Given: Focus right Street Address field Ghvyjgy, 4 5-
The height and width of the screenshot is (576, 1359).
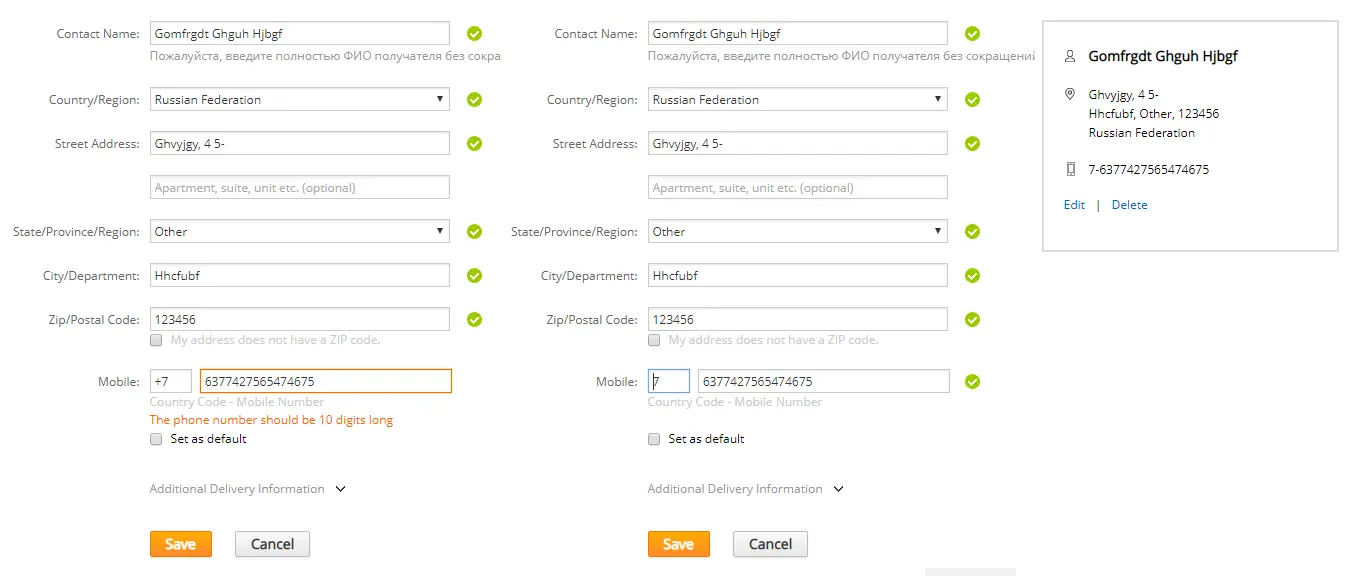Looking at the screenshot, I should click(x=798, y=143).
